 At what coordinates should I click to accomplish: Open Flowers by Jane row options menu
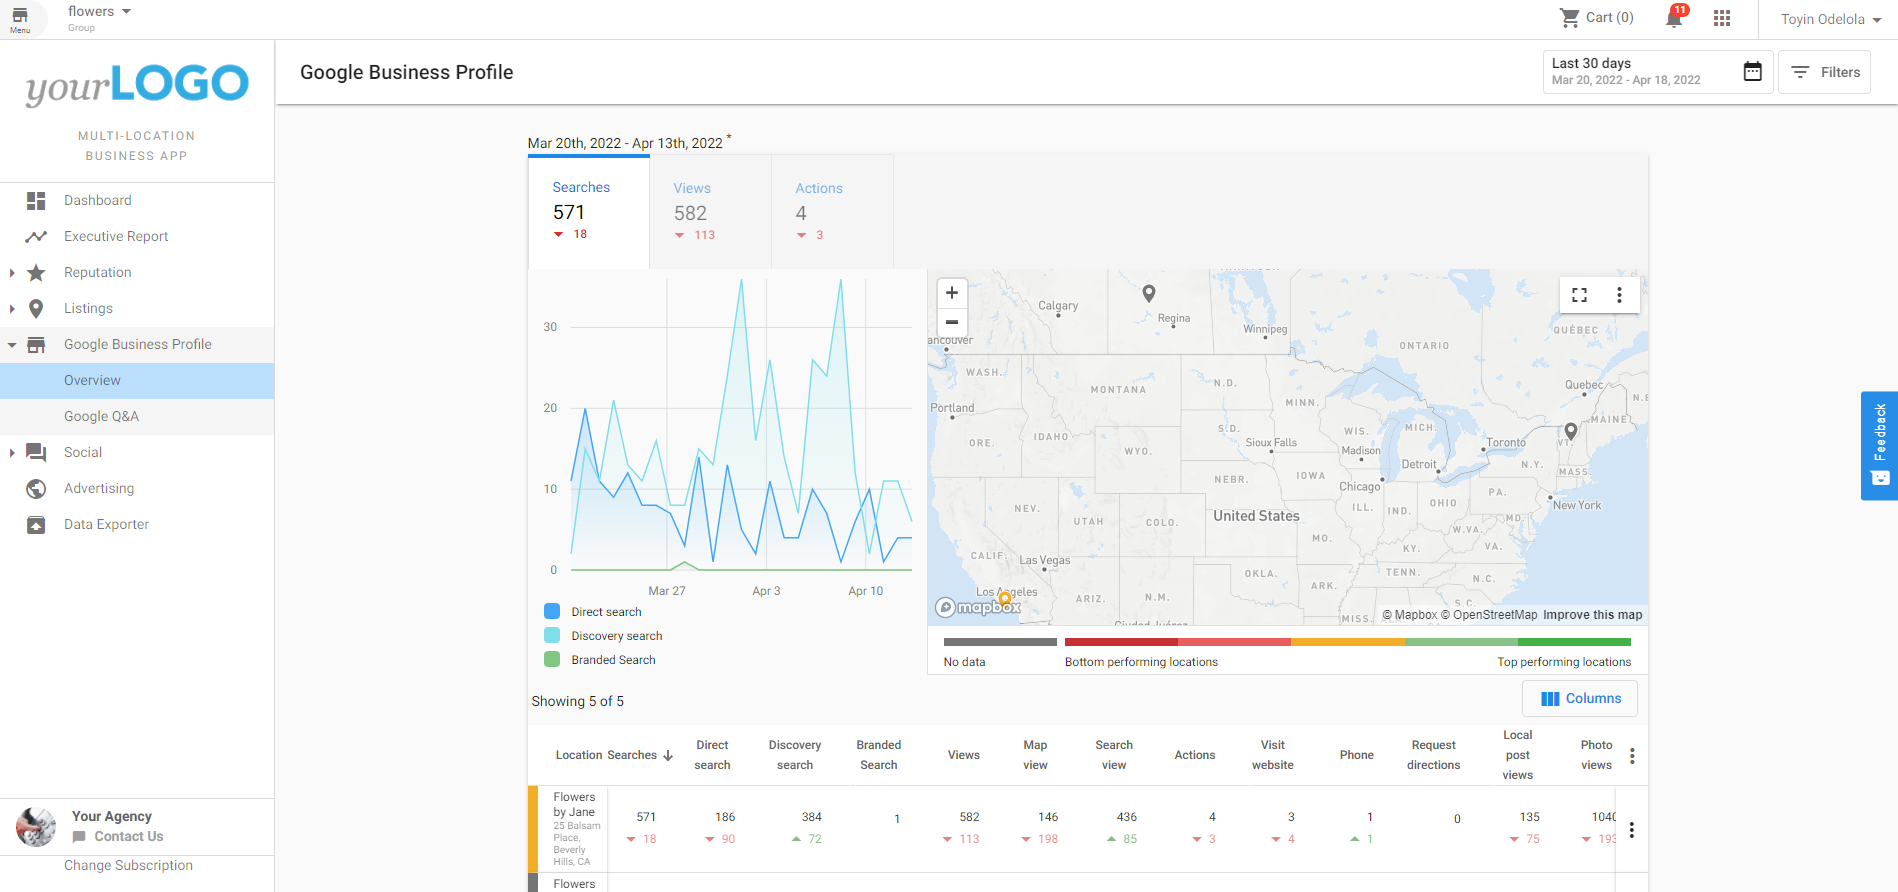coord(1632,830)
